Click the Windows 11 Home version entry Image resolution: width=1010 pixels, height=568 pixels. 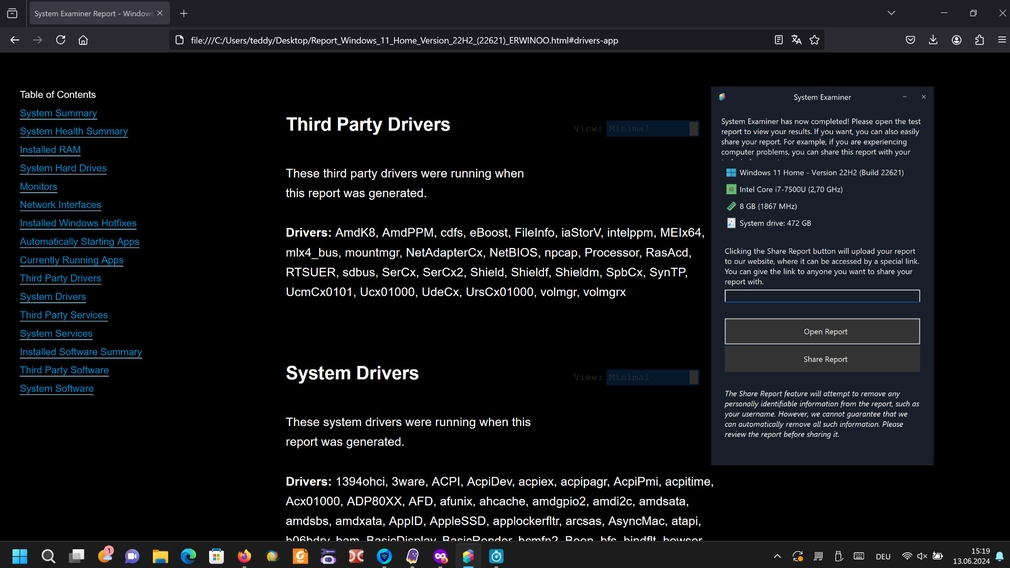pos(815,173)
